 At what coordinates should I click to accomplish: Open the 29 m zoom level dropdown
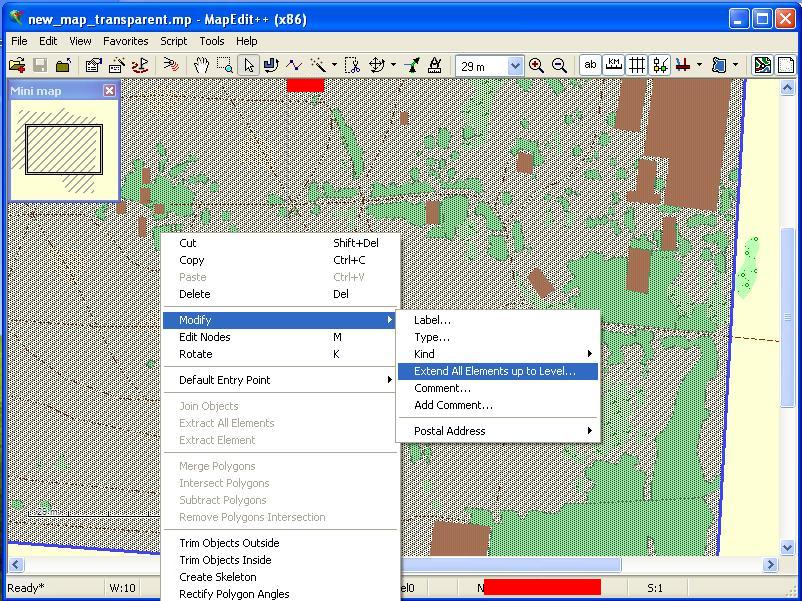(x=515, y=66)
